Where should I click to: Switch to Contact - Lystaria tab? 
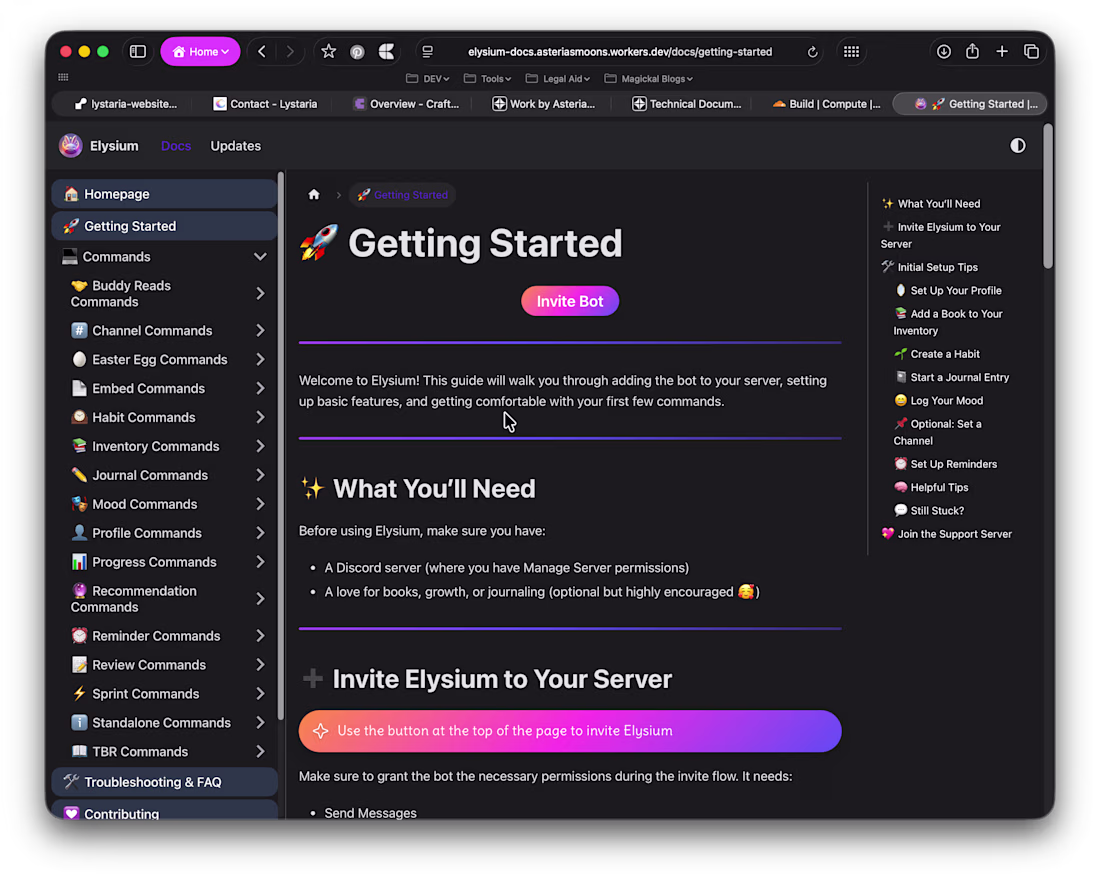[x=265, y=104]
